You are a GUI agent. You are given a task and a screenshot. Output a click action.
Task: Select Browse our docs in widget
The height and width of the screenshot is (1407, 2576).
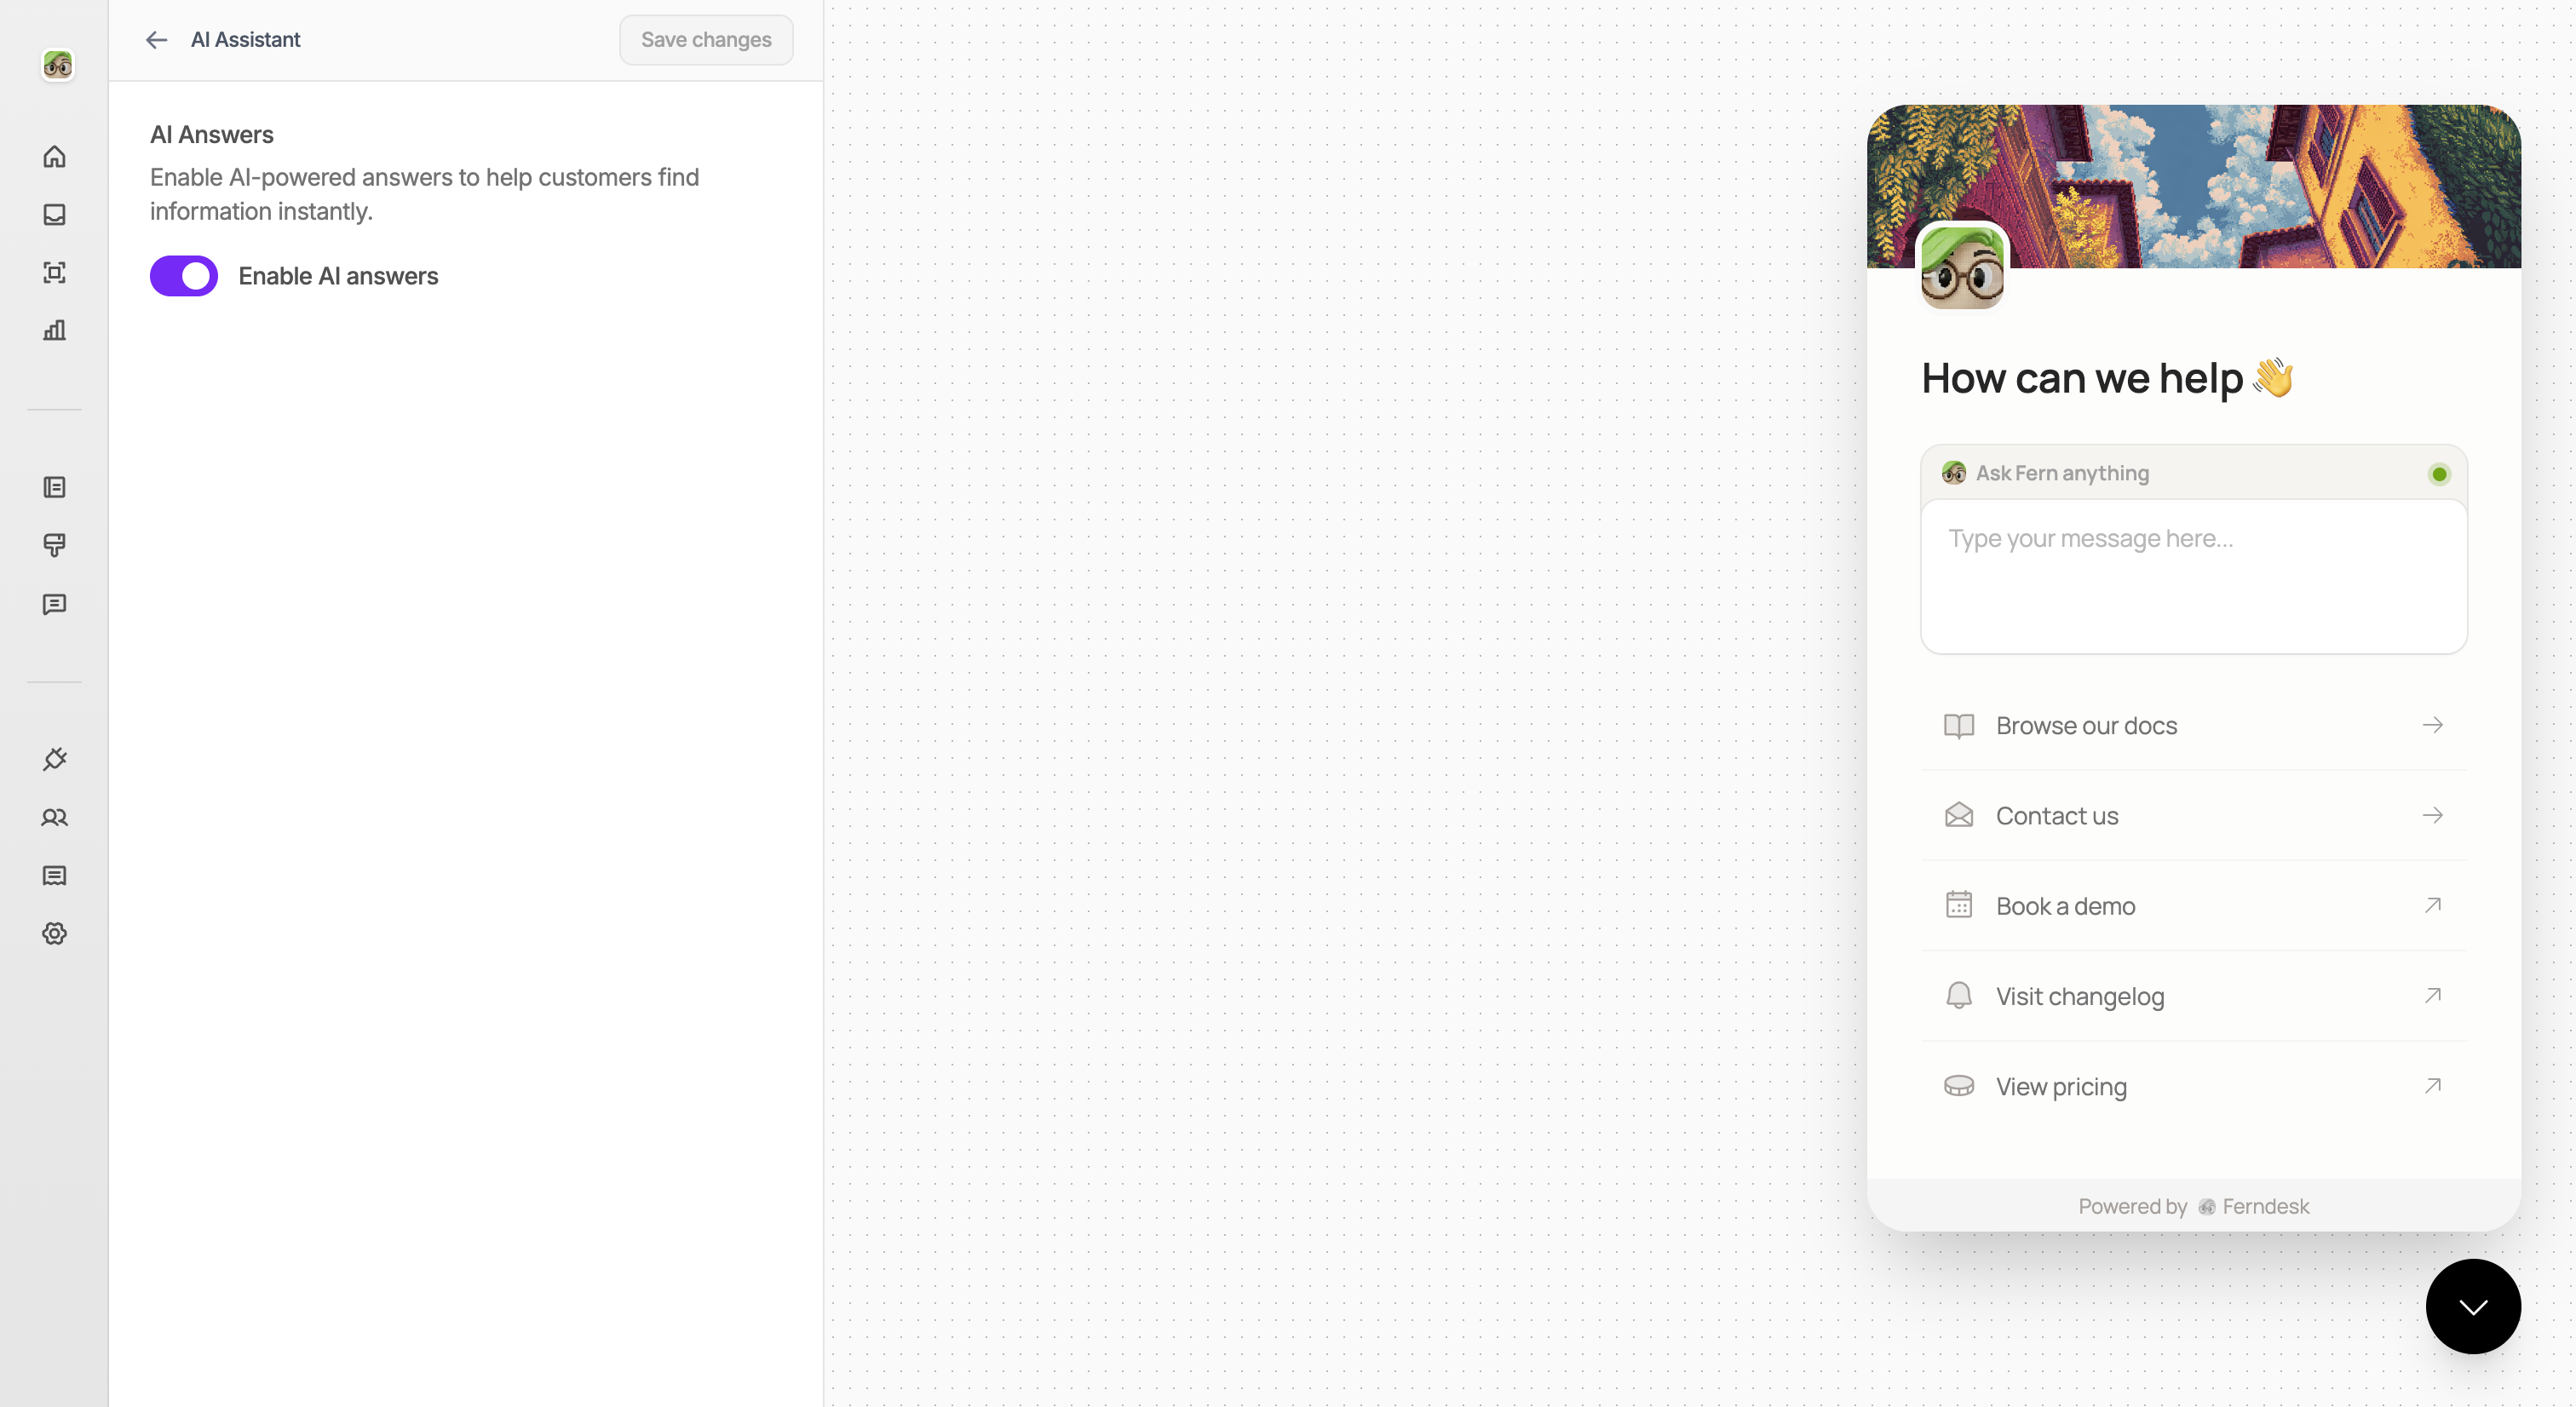coord(2194,726)
